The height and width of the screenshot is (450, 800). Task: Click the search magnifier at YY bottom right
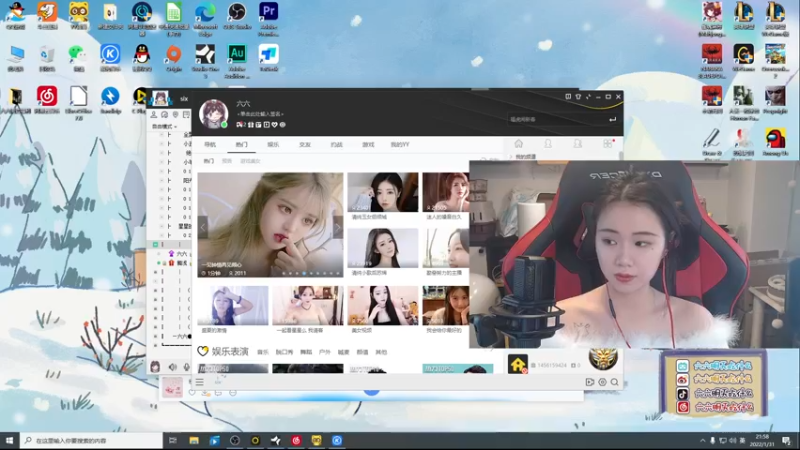[x=615, y=382]
